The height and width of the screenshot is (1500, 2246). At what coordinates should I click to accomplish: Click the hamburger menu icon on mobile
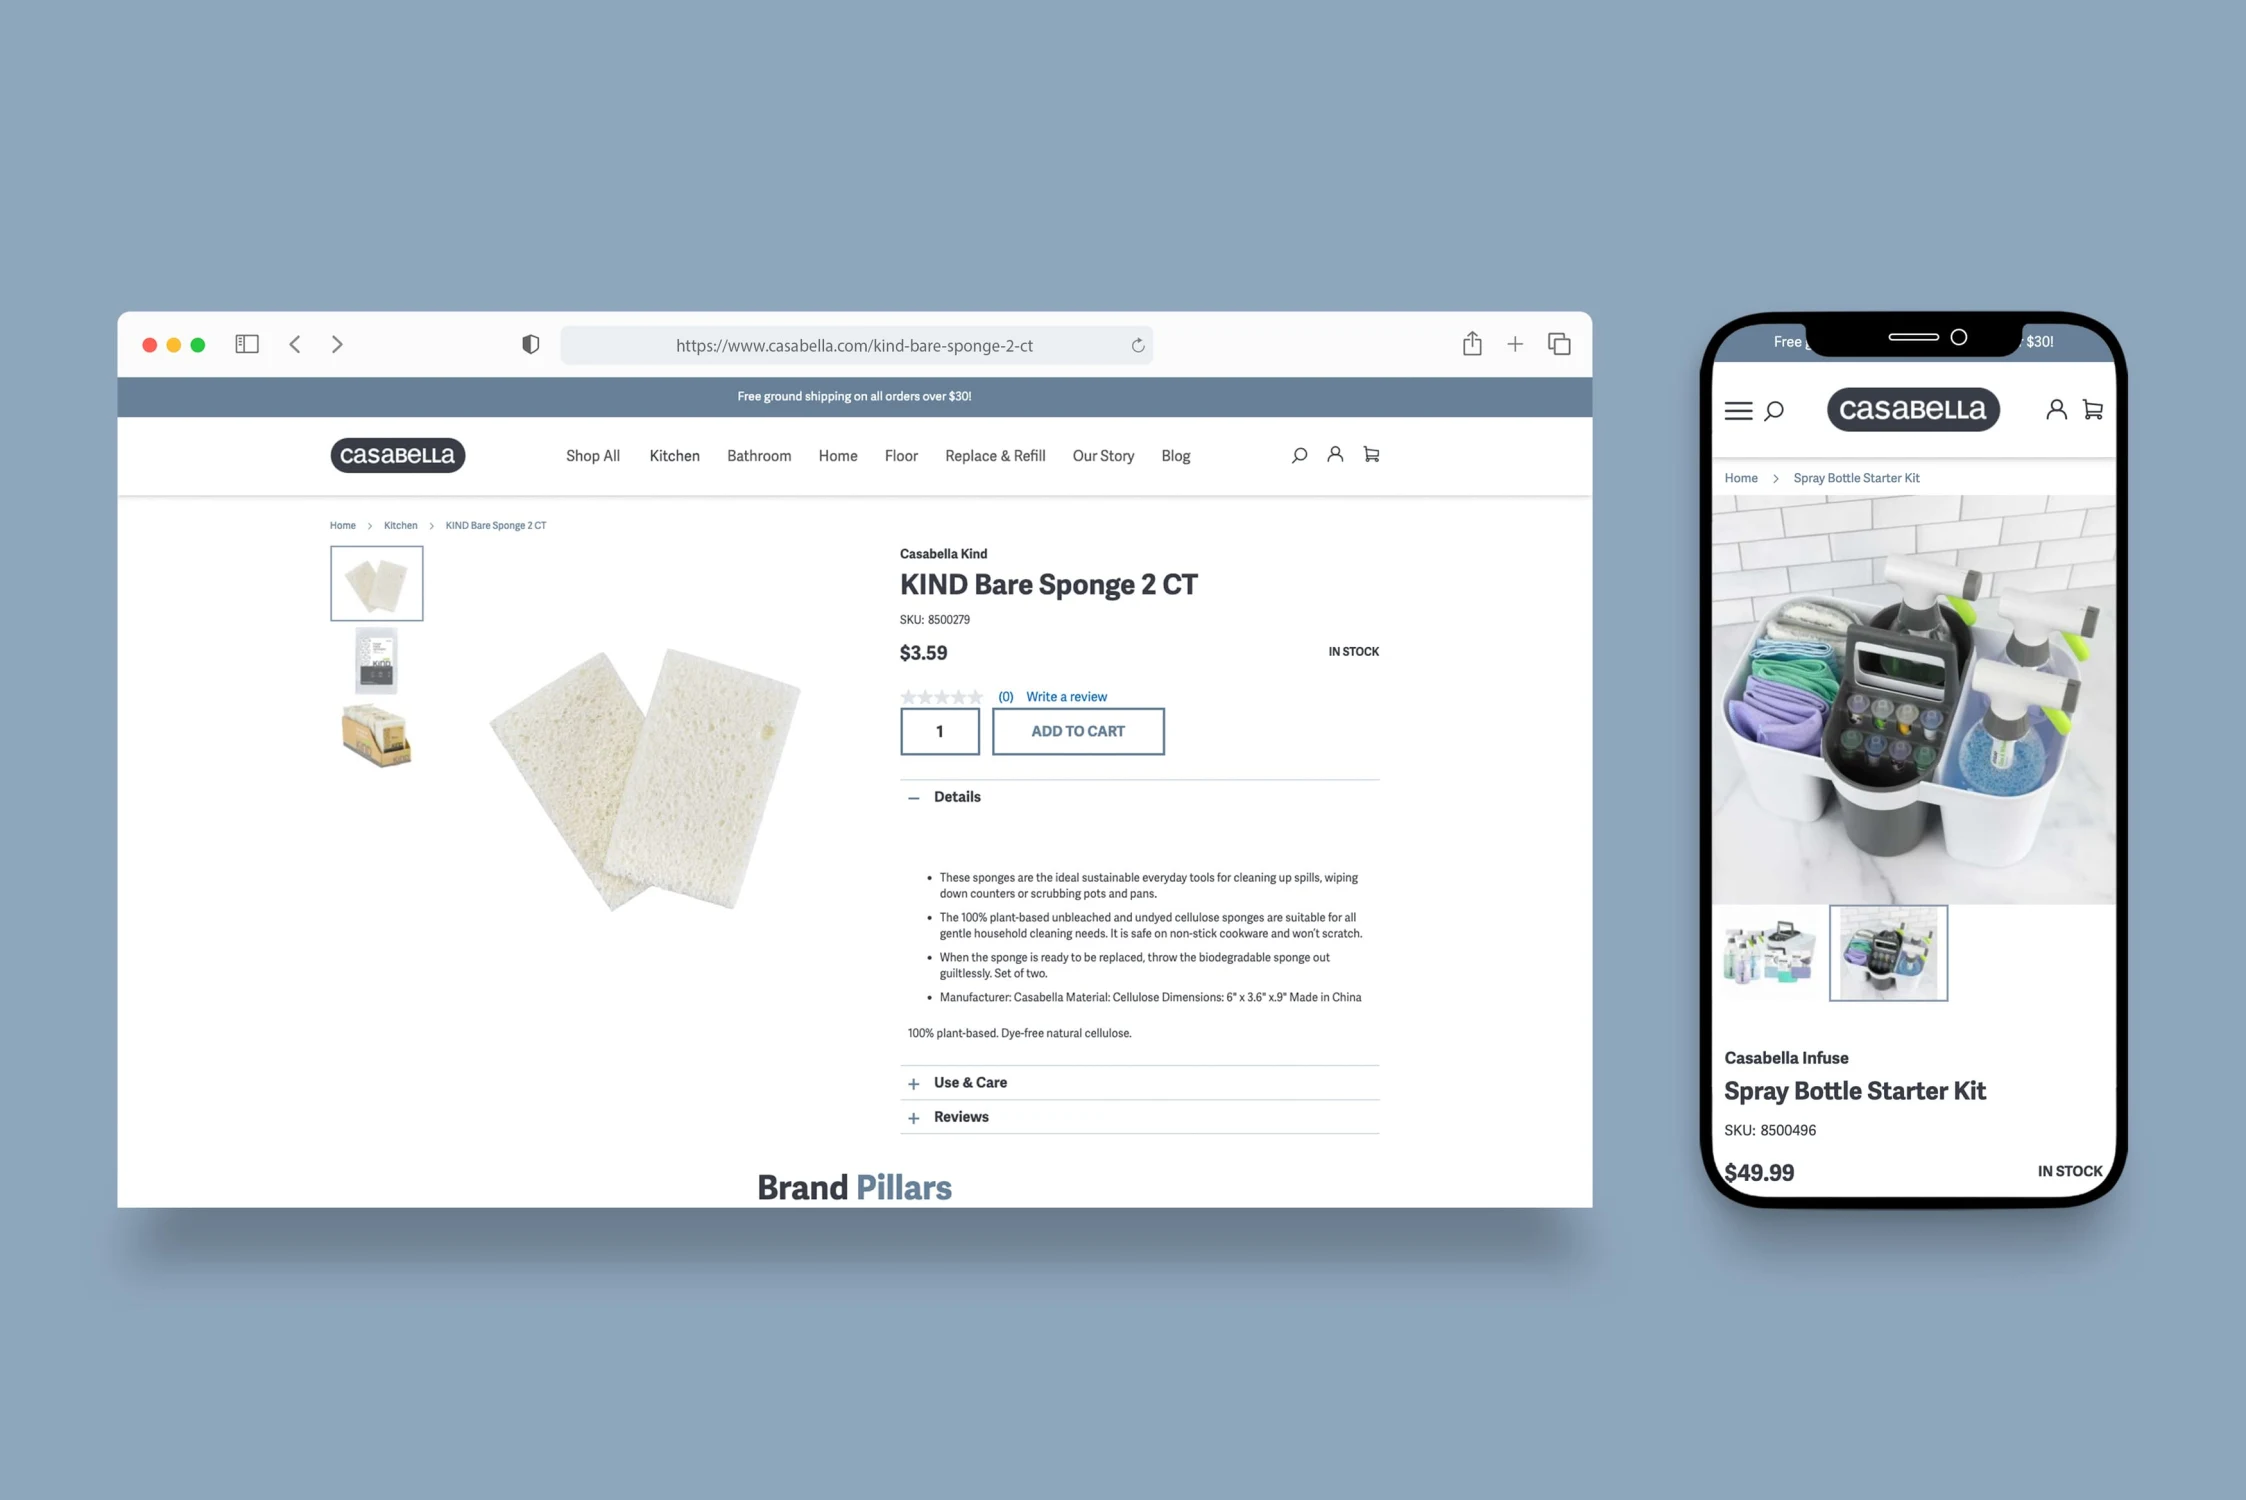1737,408
